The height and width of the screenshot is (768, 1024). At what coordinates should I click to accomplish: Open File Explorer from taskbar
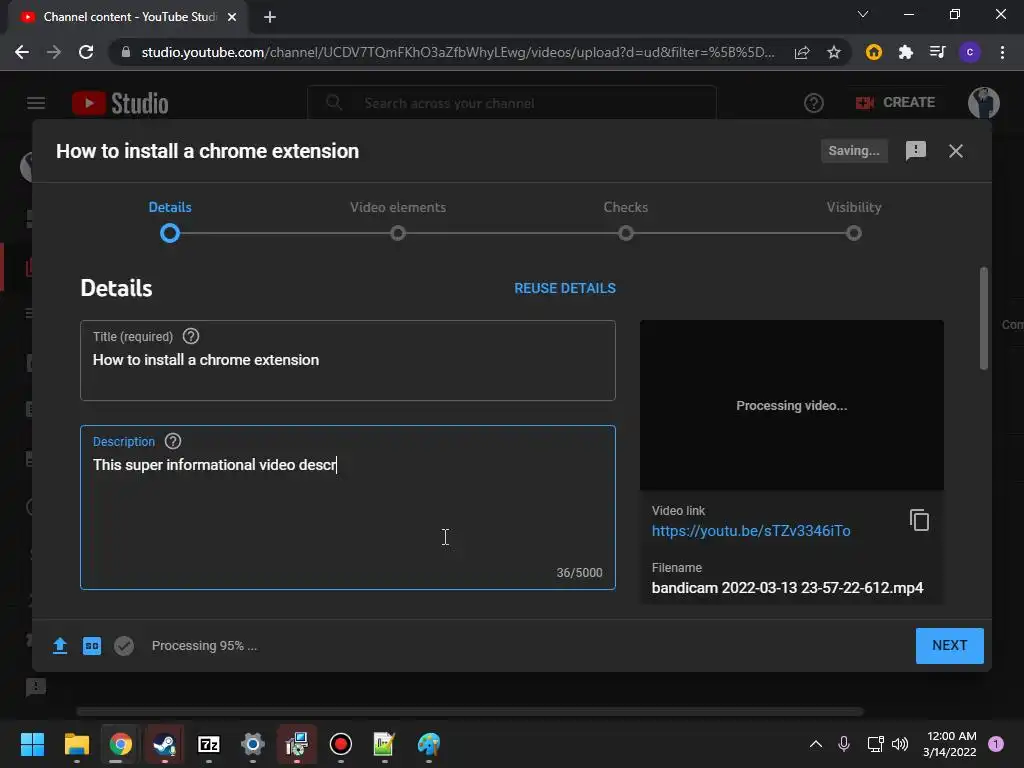76,744
